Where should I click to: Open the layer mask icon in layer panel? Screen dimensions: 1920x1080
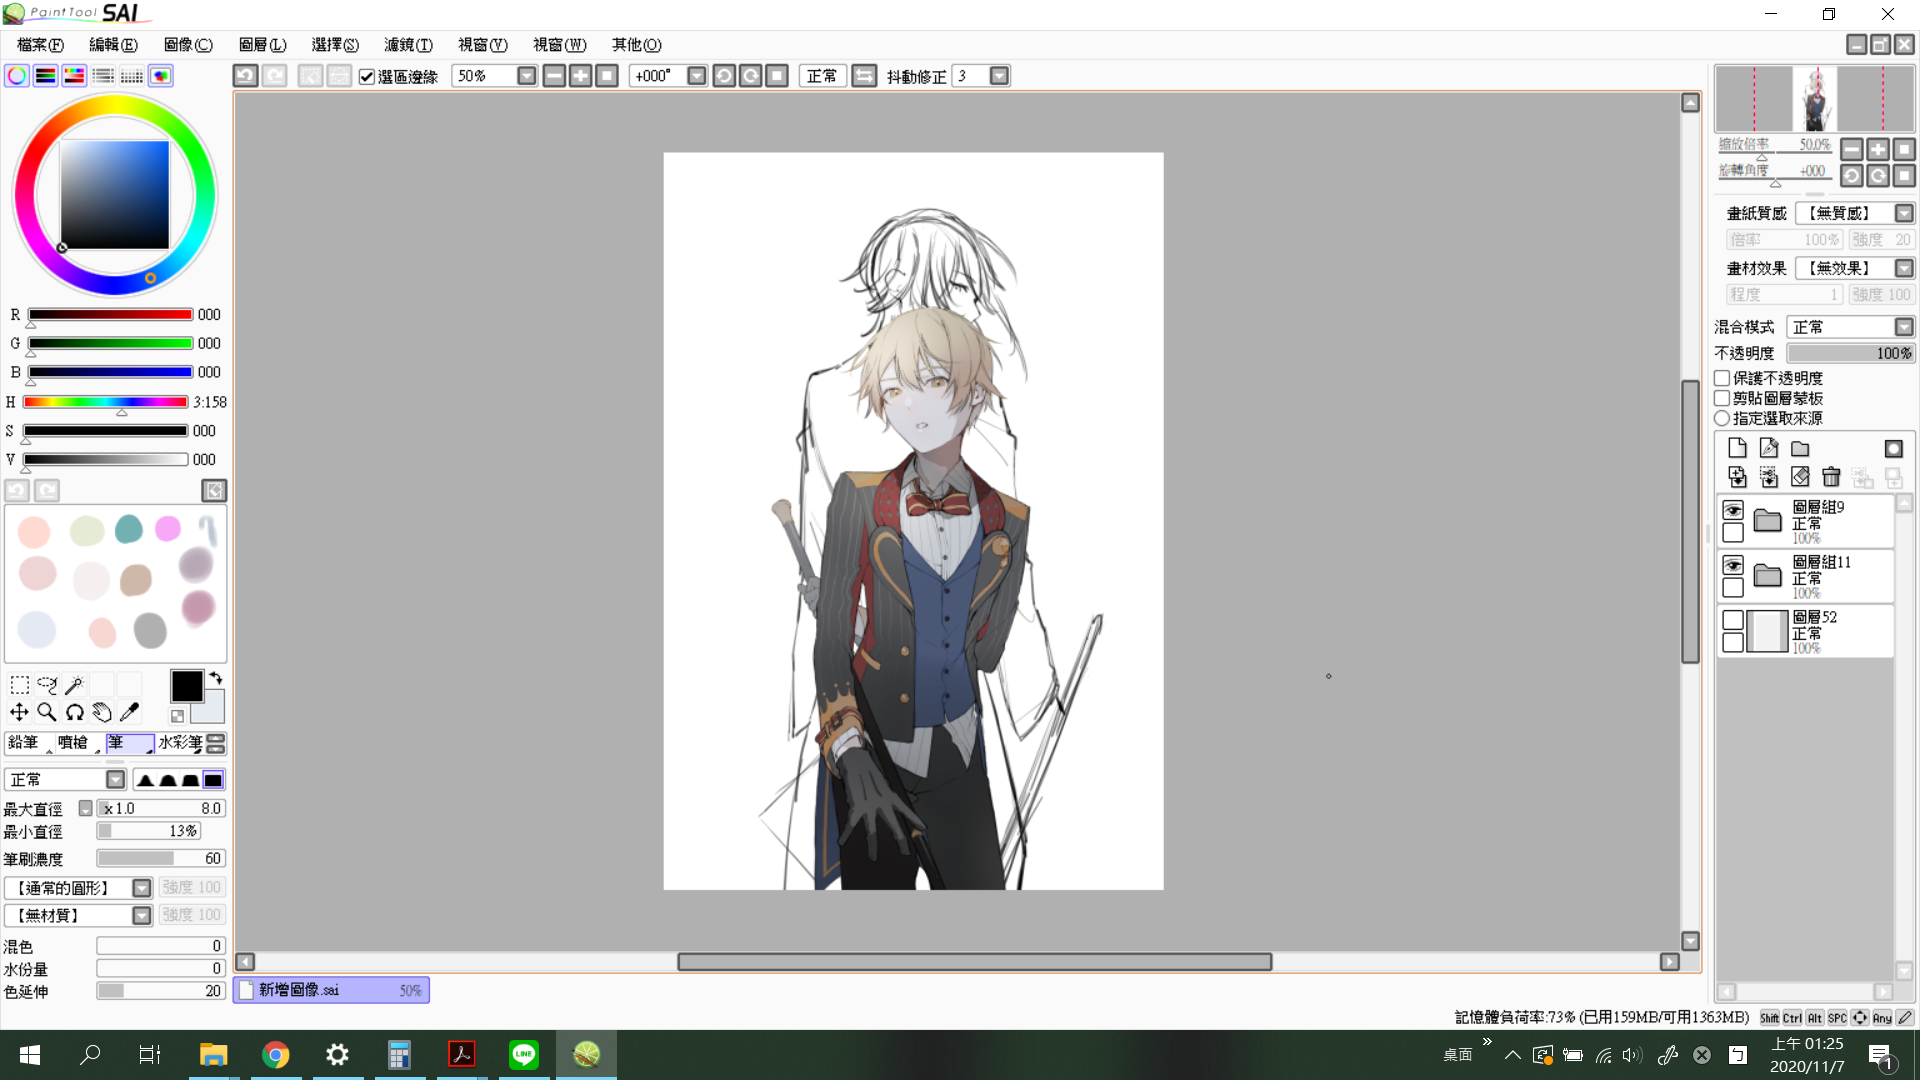[1893, 448]
